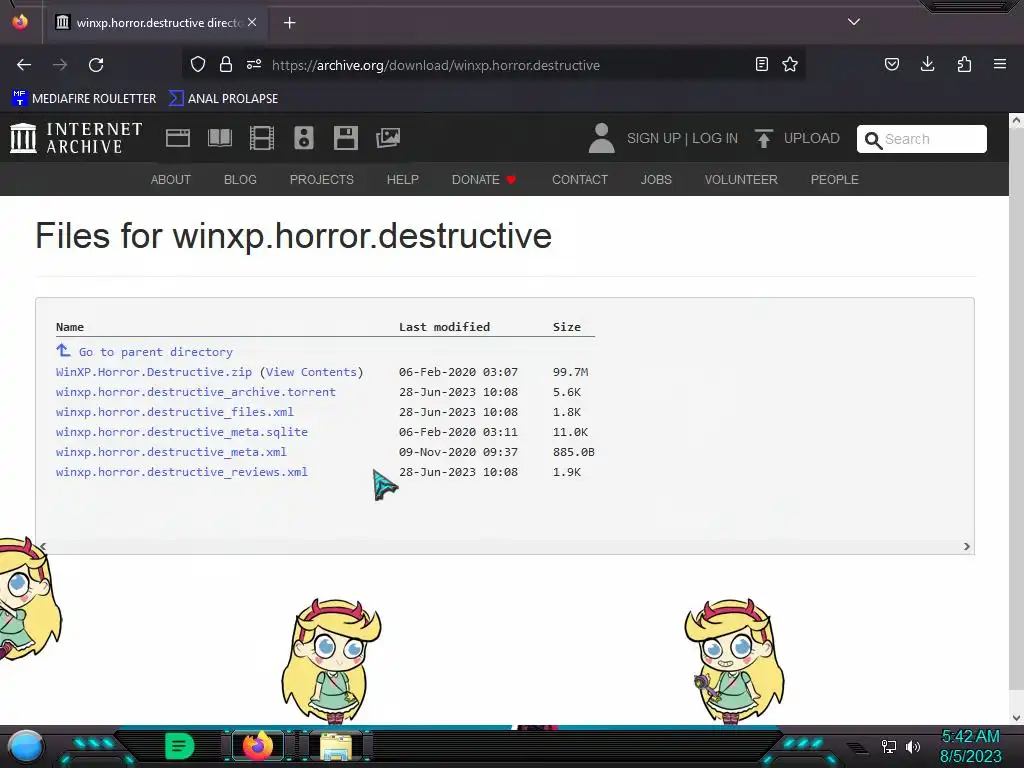Open File Explorer from taskbar
Screen dimensions: 1024x768
tap(336, 746)
